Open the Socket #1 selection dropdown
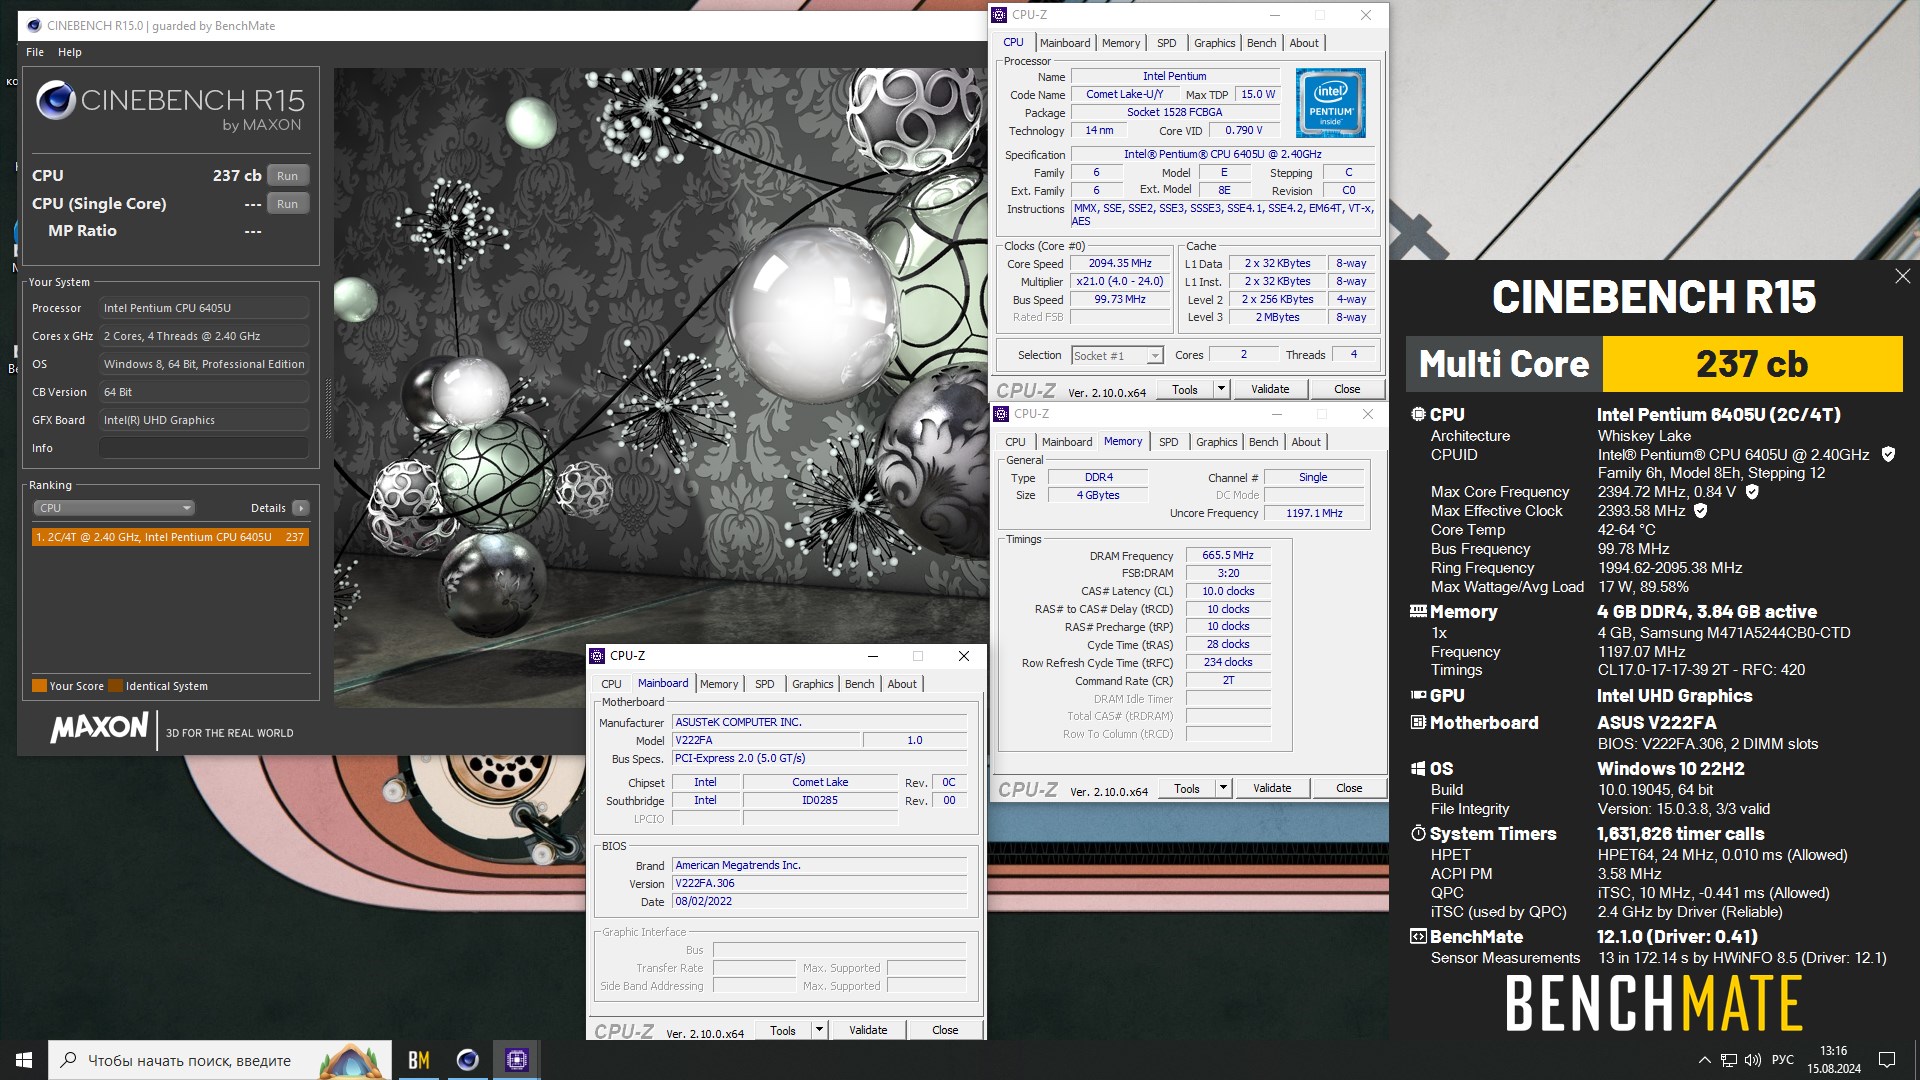 (x=1116, y=356)
